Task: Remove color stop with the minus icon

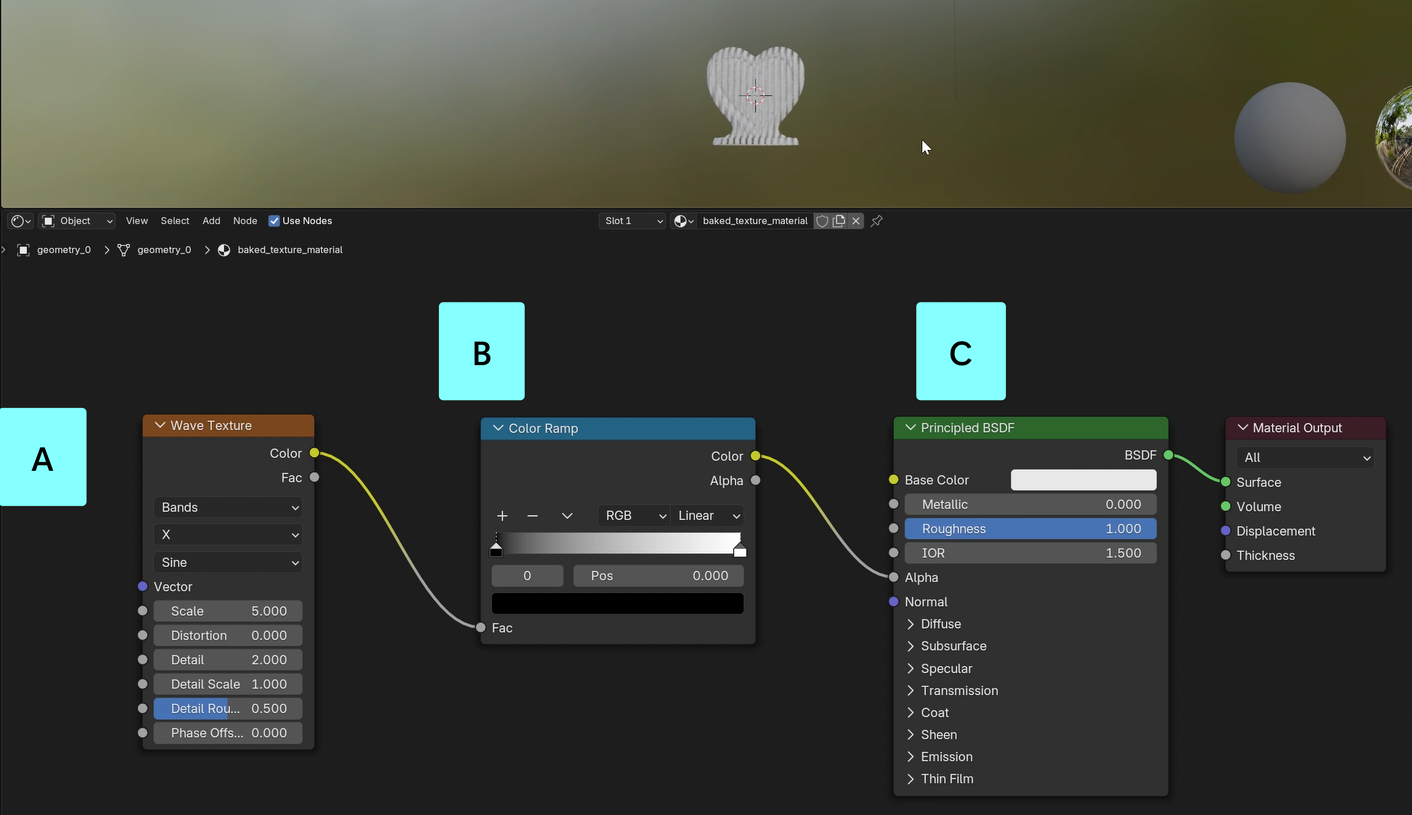Action: coord(532,516)
